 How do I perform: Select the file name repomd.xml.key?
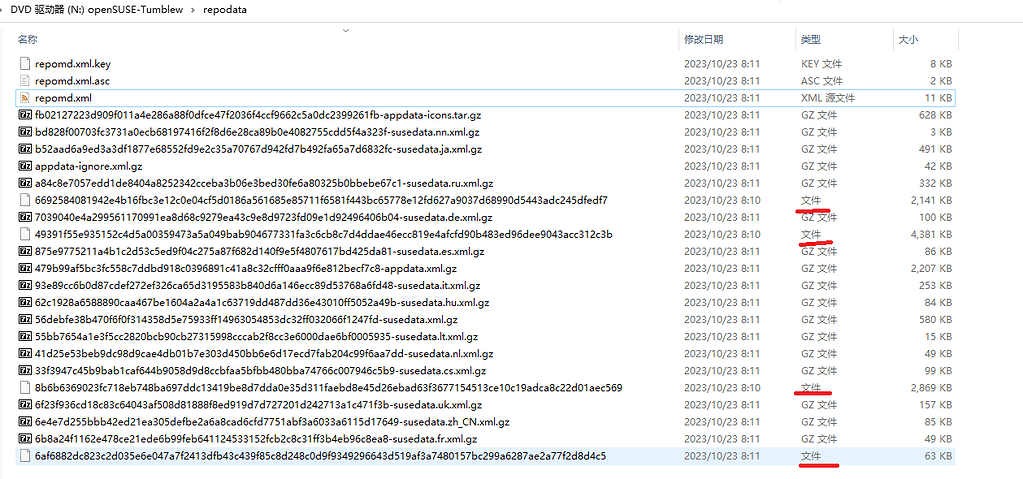pos(73,64)
